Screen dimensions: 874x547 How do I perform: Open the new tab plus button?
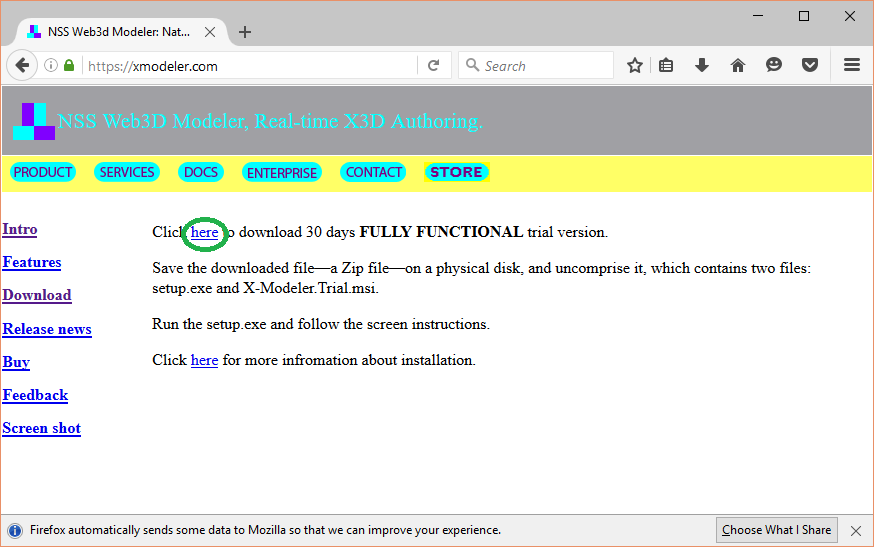point(245,32)
